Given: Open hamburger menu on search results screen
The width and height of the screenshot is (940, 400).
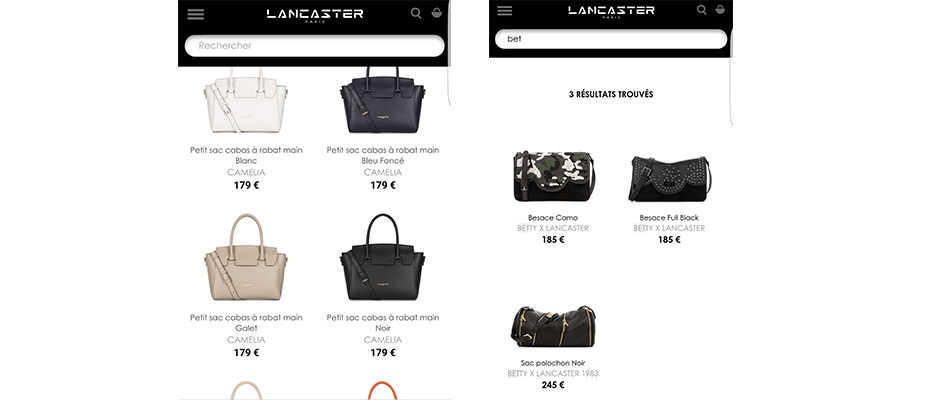Looking at the screenshot, I should coord(505,11).
